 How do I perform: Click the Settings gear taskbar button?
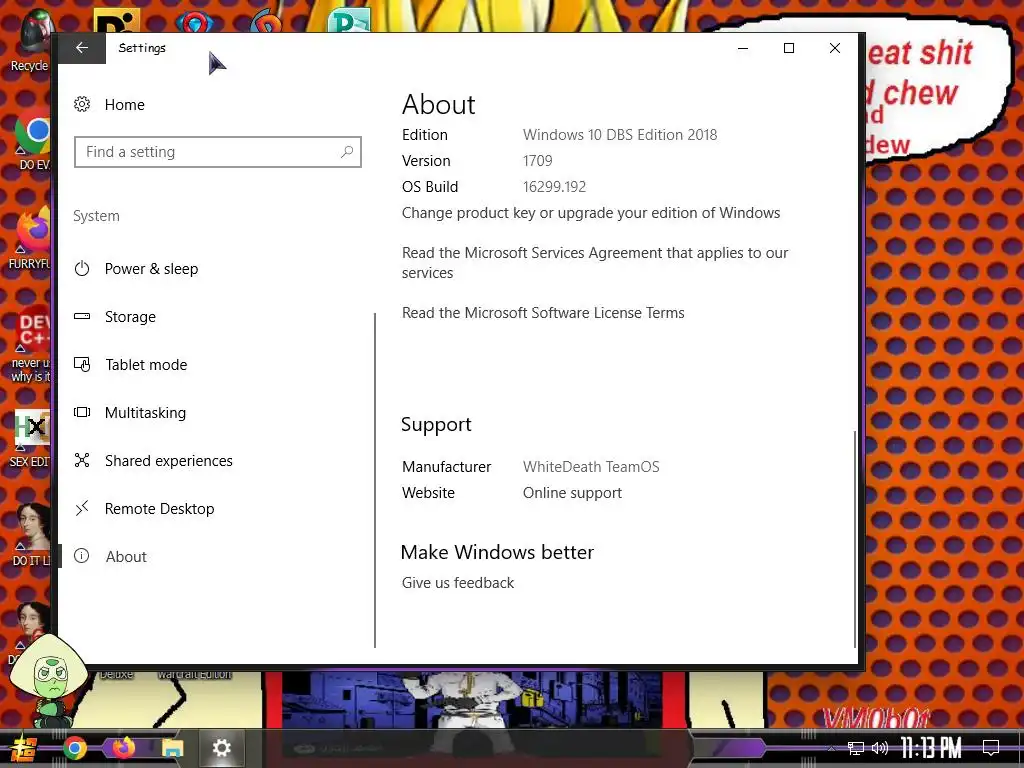point(221,748)
